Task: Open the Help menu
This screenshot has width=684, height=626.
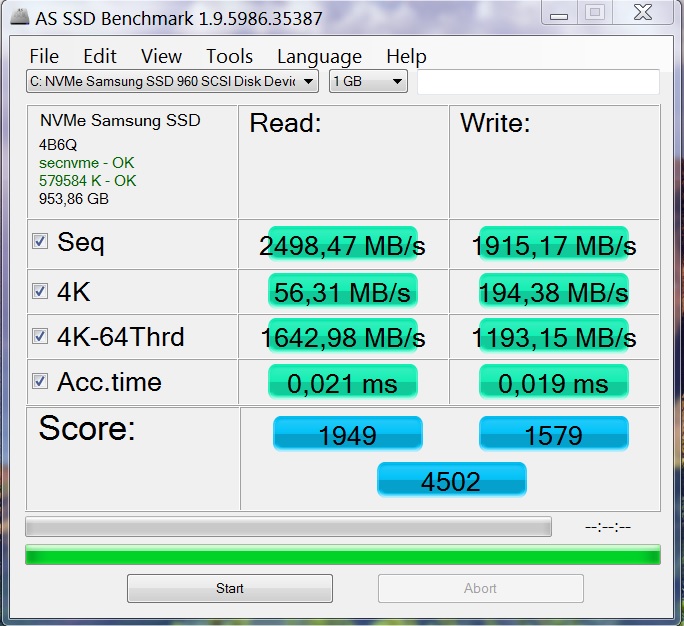Action: 406,57
